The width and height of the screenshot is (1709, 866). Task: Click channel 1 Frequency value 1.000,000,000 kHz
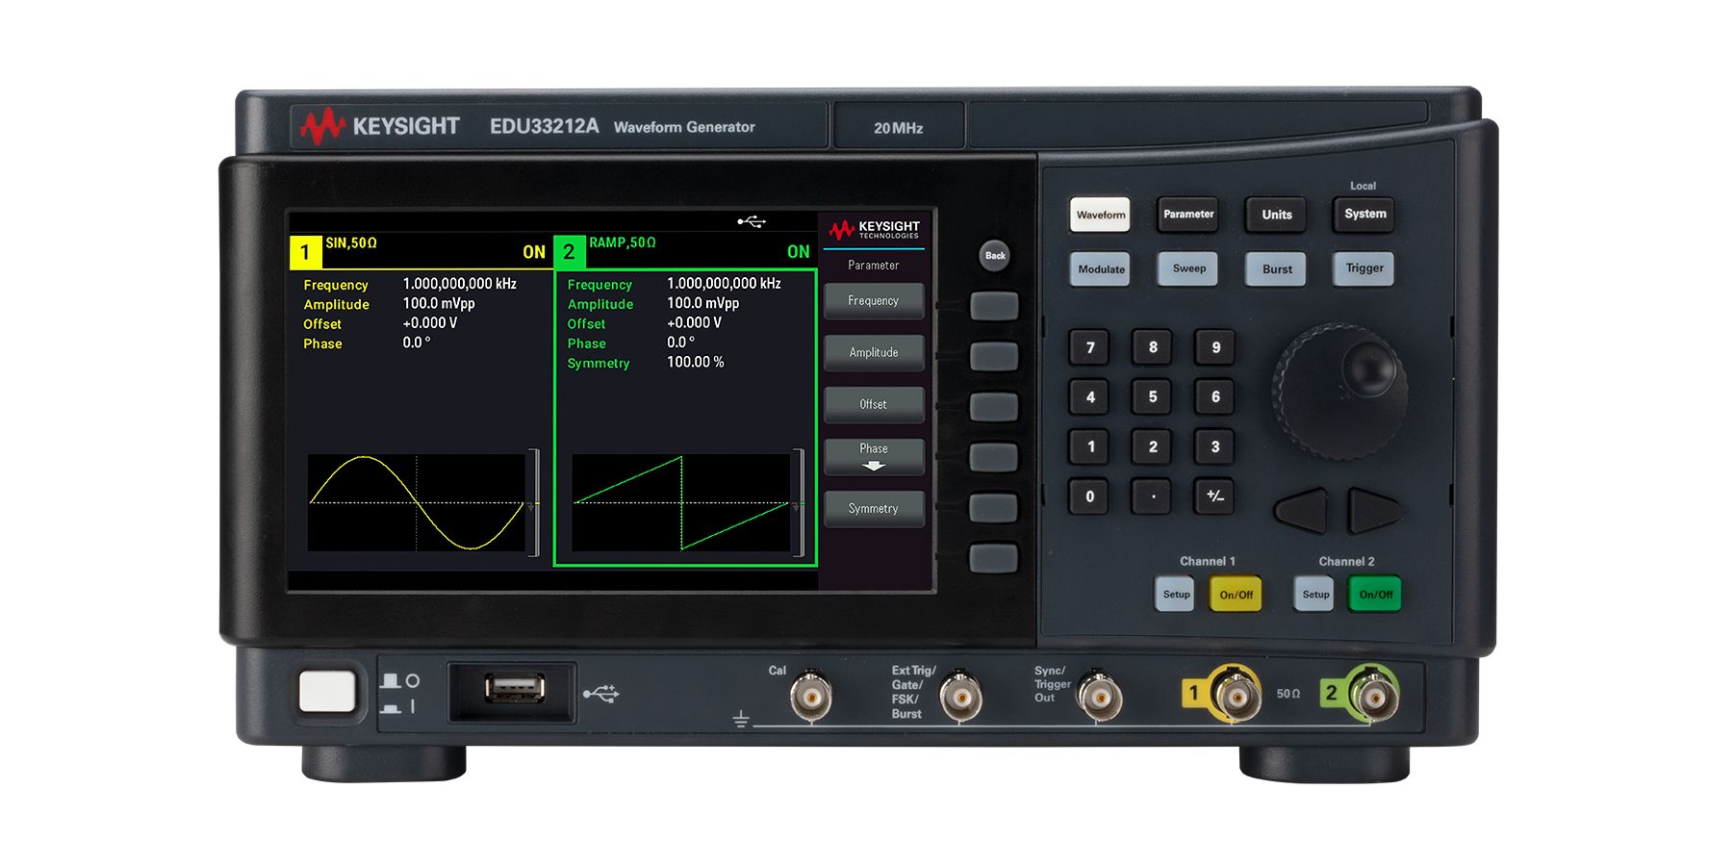coord(460,284)
